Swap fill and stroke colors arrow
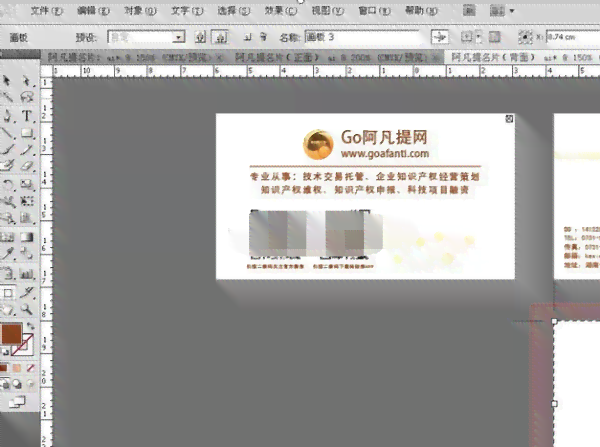The image size is (600, 447). click(30, 326)
